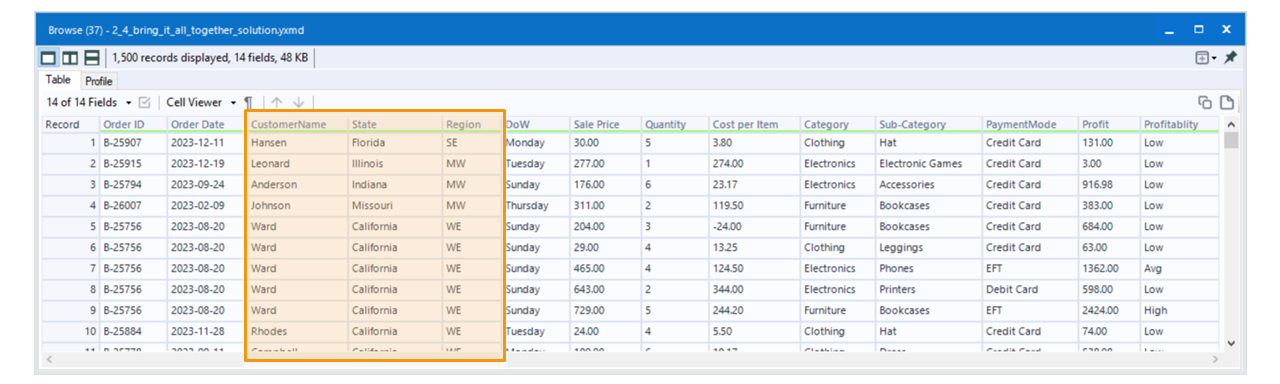
Task: Switch to stacked horizontal split layout
Action: coord(92,59)
